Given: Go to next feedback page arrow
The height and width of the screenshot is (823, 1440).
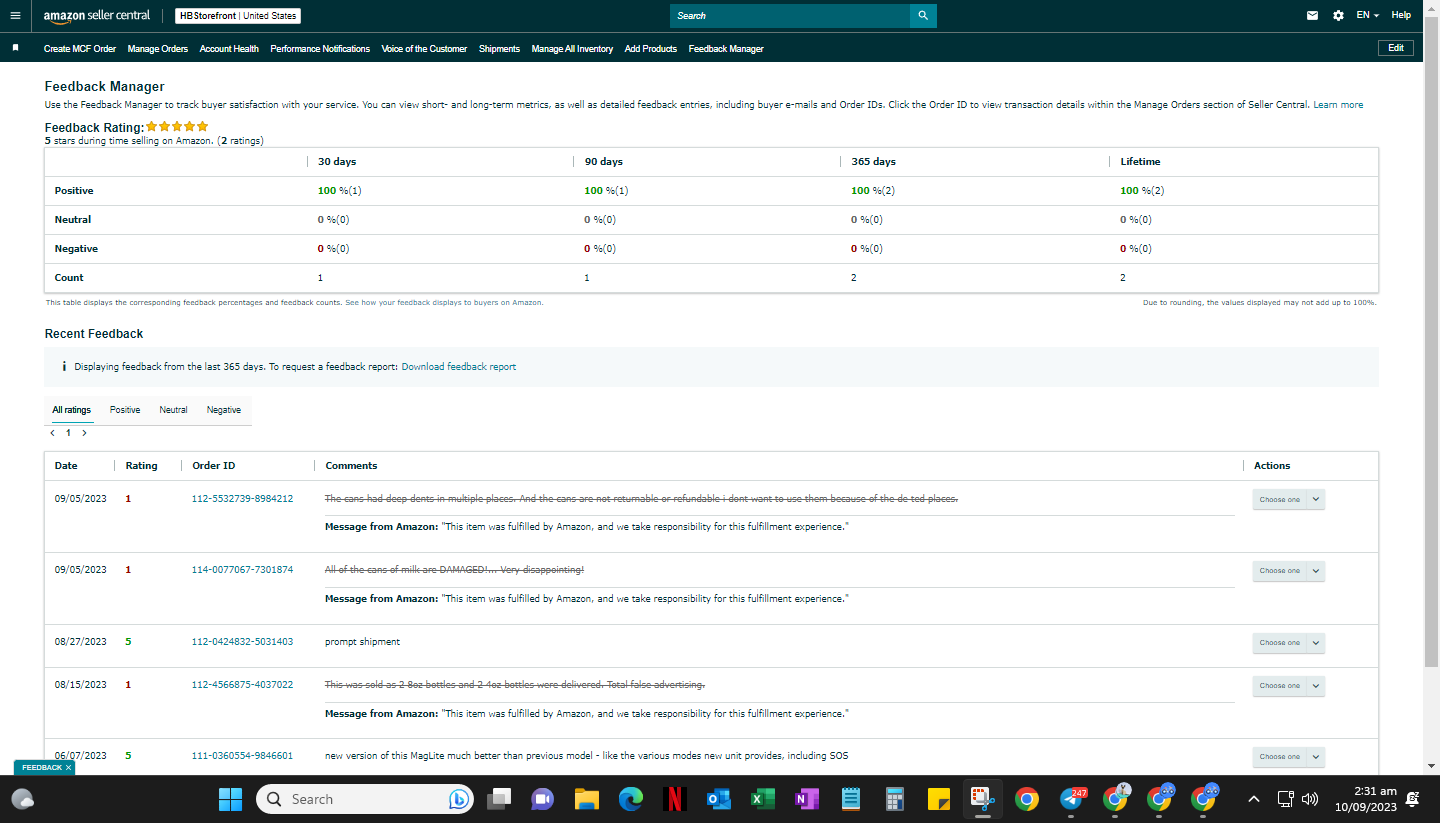Looking at the screenshot, I should (x=84, y=433).
